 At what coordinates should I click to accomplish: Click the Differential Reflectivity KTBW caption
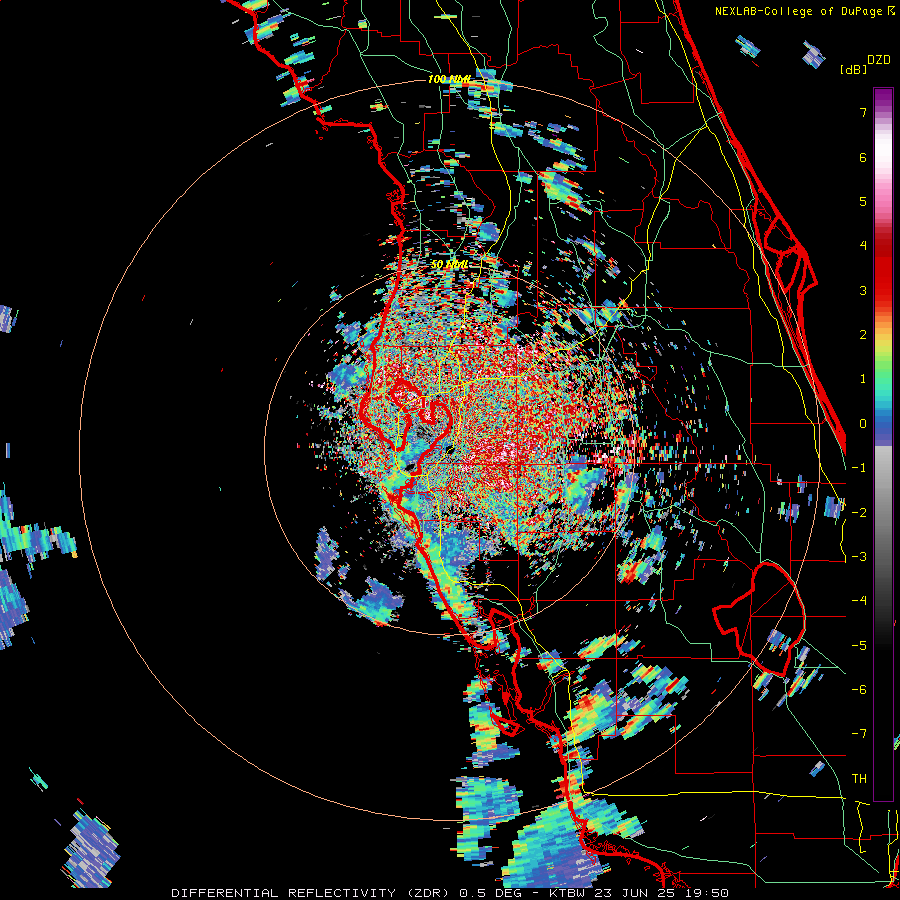click(x=450, y=893)
